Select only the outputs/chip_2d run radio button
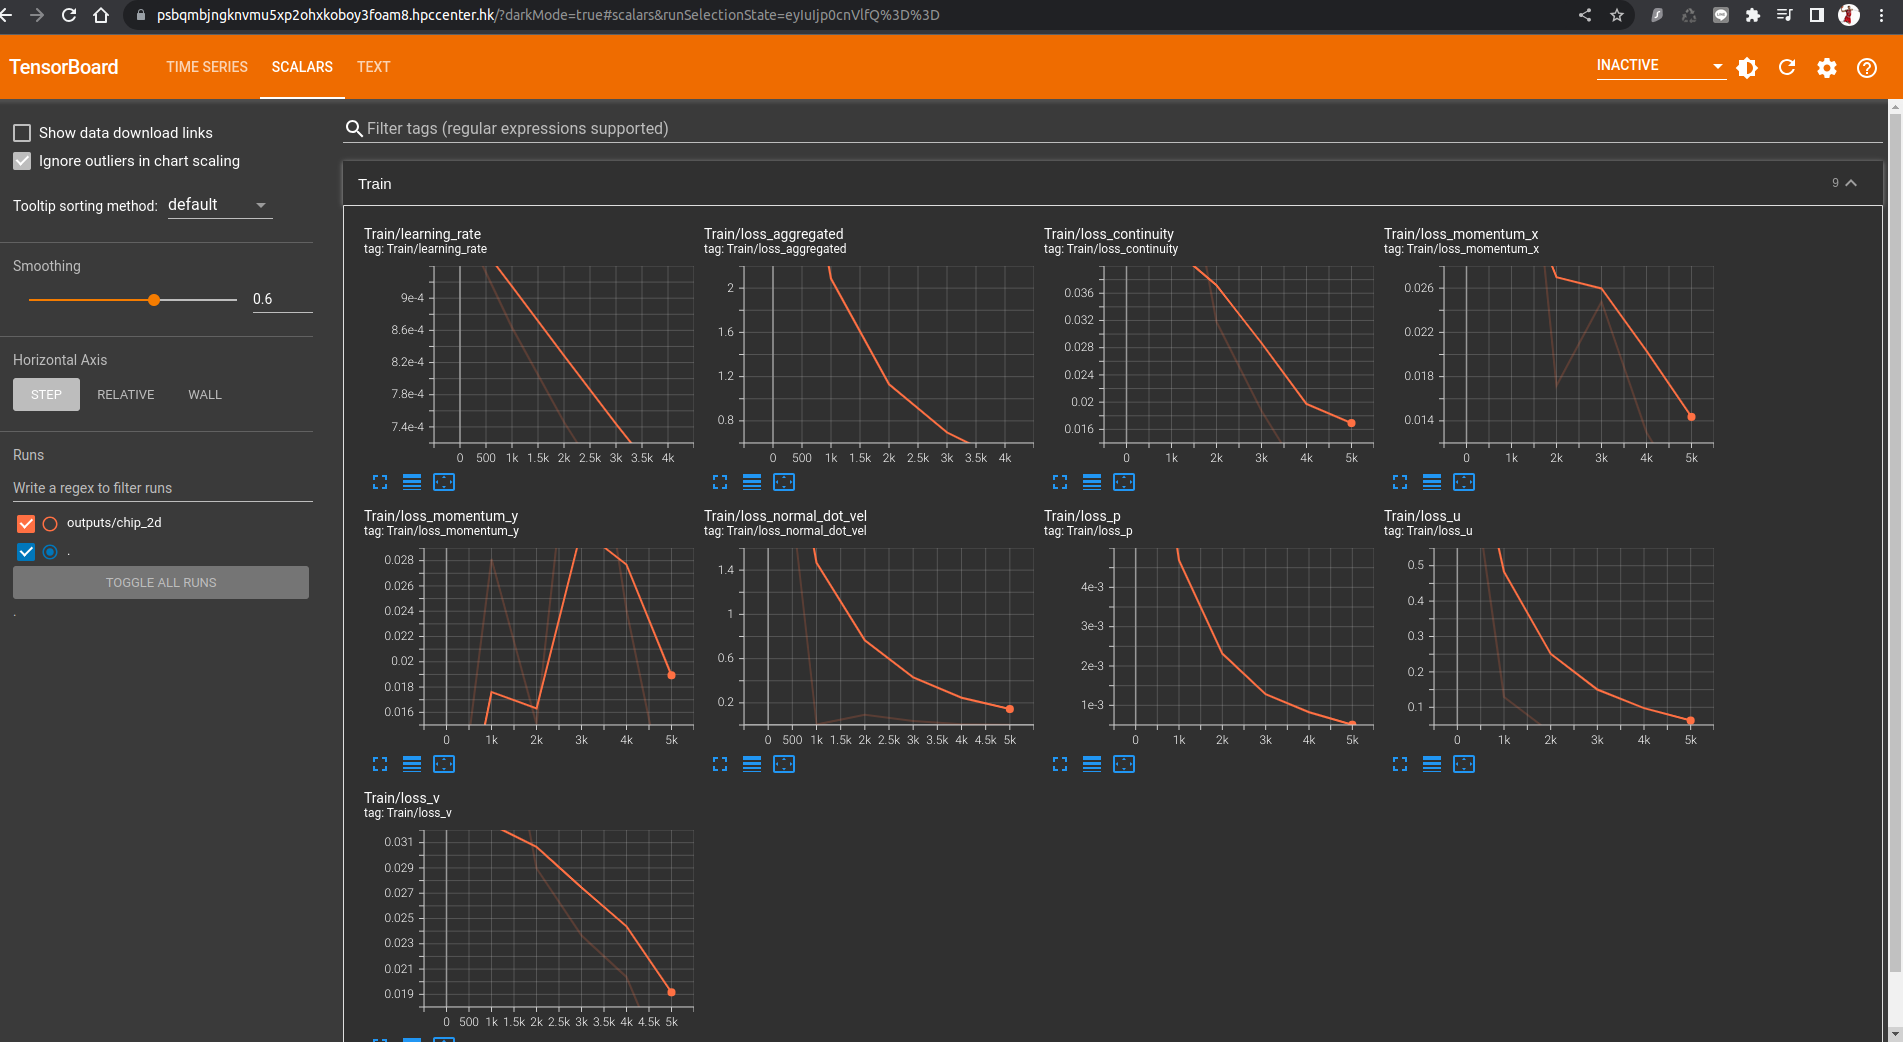 50,523
